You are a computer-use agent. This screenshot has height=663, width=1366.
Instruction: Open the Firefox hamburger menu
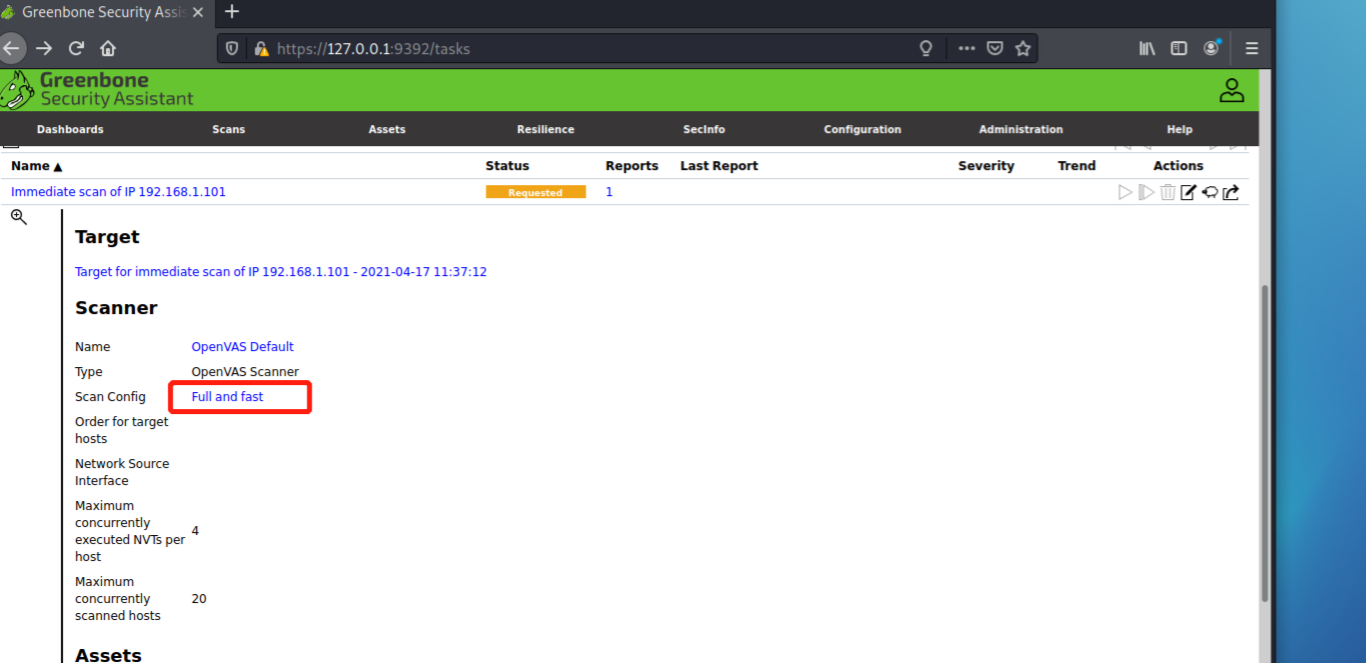point(1252,48)
